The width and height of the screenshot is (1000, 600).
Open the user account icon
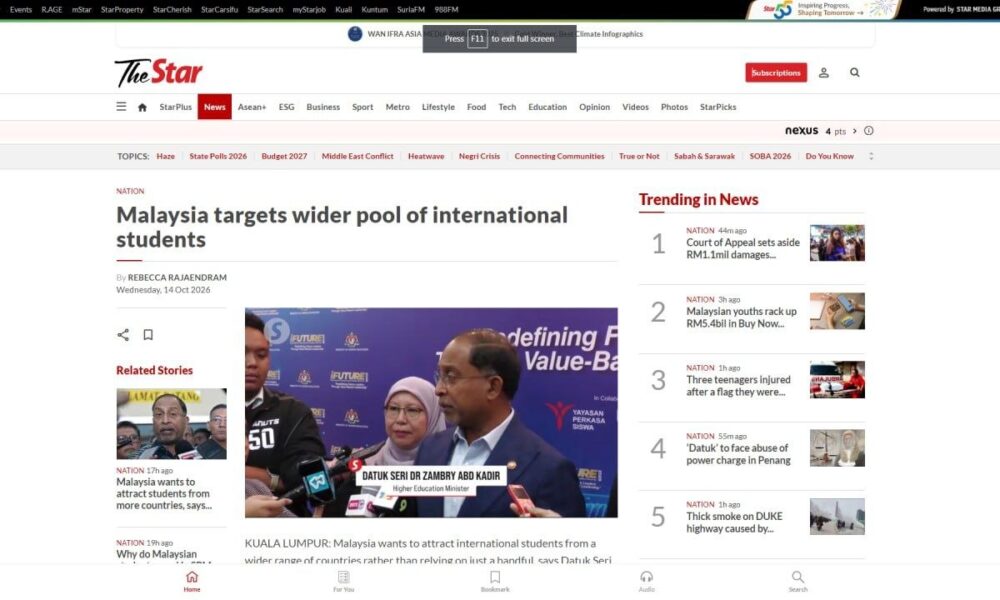click(824, 73)
